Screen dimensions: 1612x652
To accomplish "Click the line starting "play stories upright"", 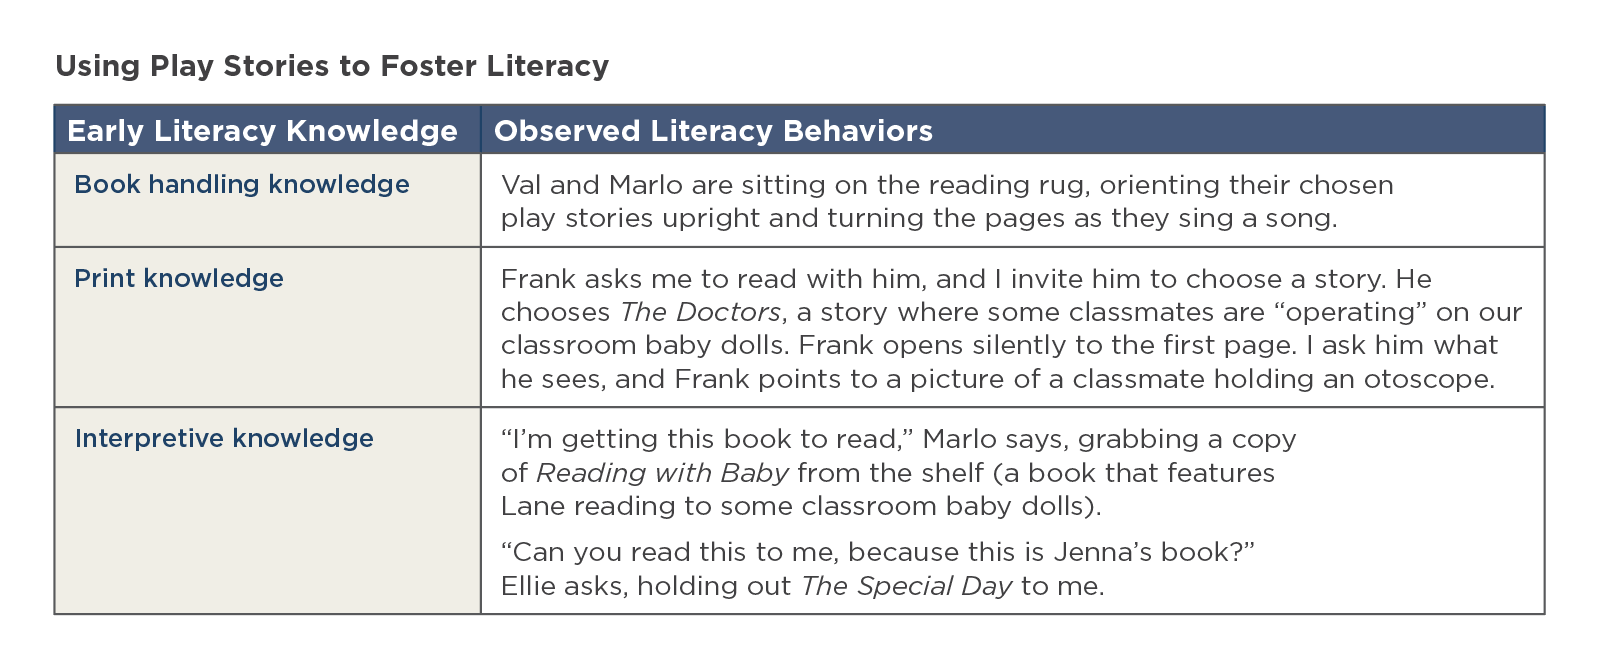I will point(918,218).
